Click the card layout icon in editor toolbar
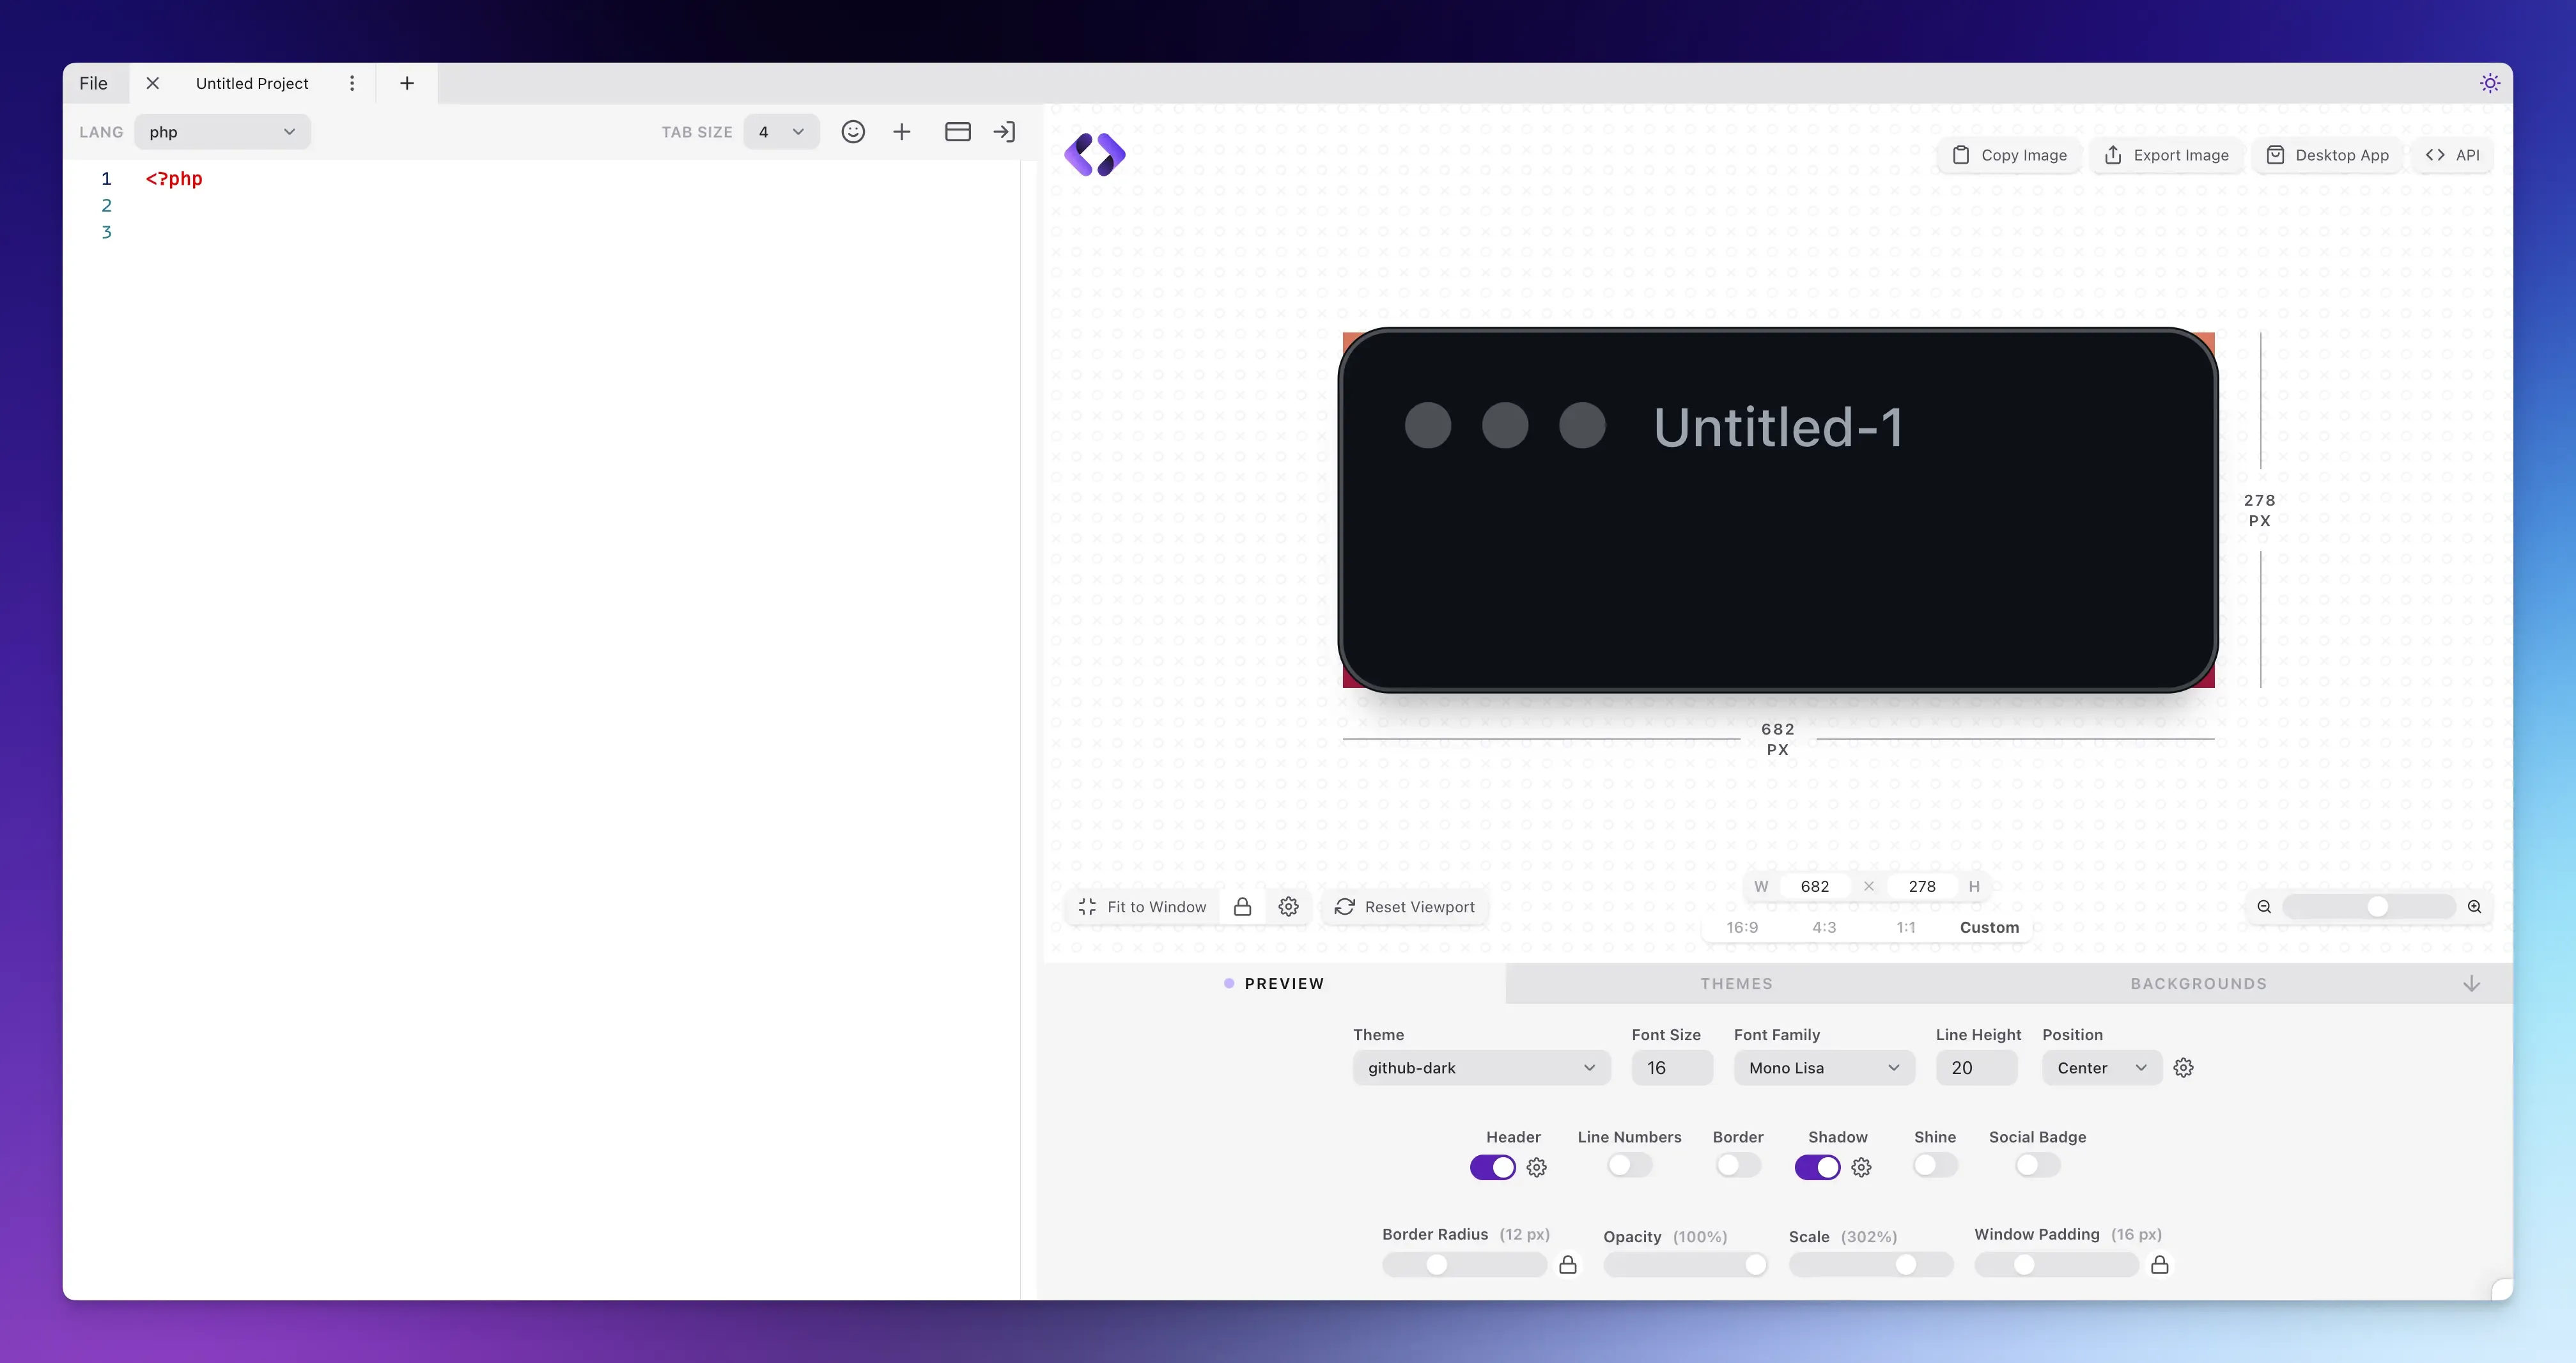Image resolution: width=2576 pixels, height=1363 pixels. tap(957, 132)
